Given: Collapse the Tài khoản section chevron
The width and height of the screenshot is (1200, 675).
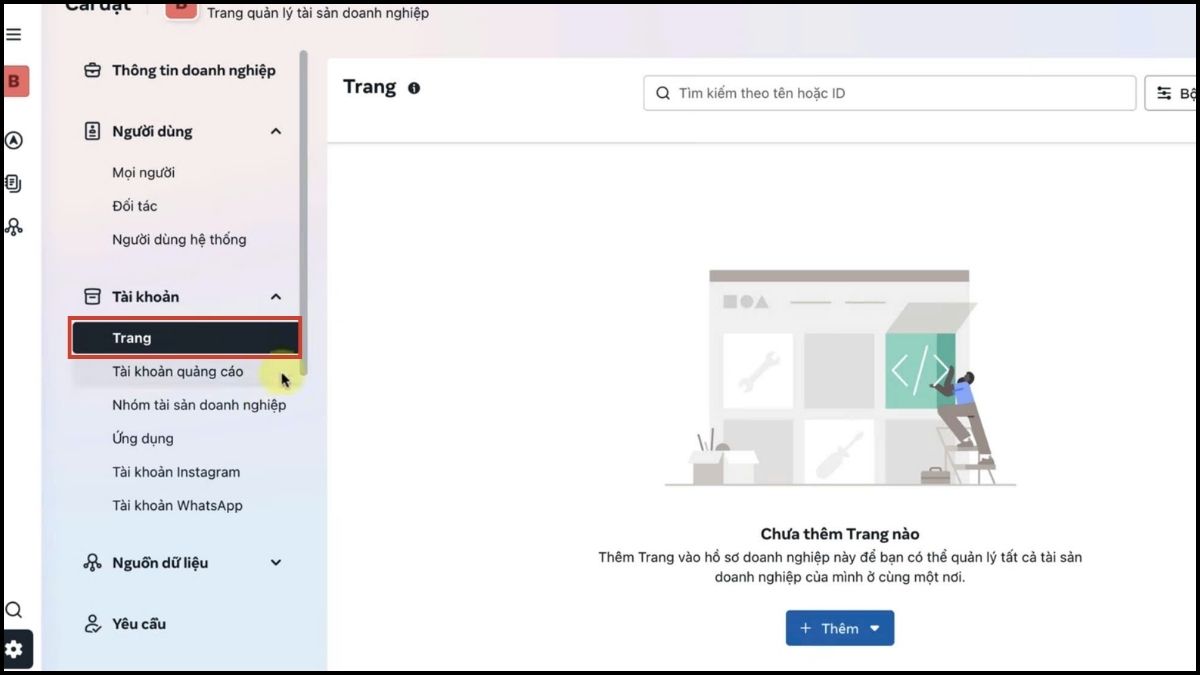Looking at the screenshot, I should pyautogui.click(x=276, y=296).
